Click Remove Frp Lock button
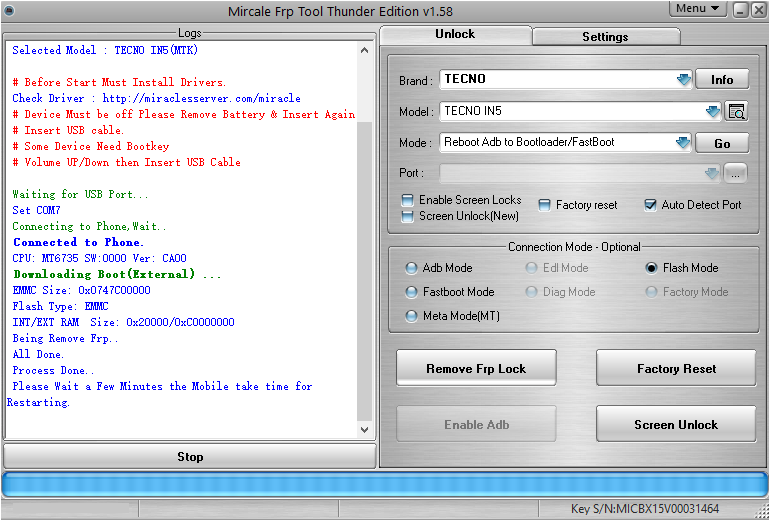Viewport: 770px width, 521px height. (476, 368)
